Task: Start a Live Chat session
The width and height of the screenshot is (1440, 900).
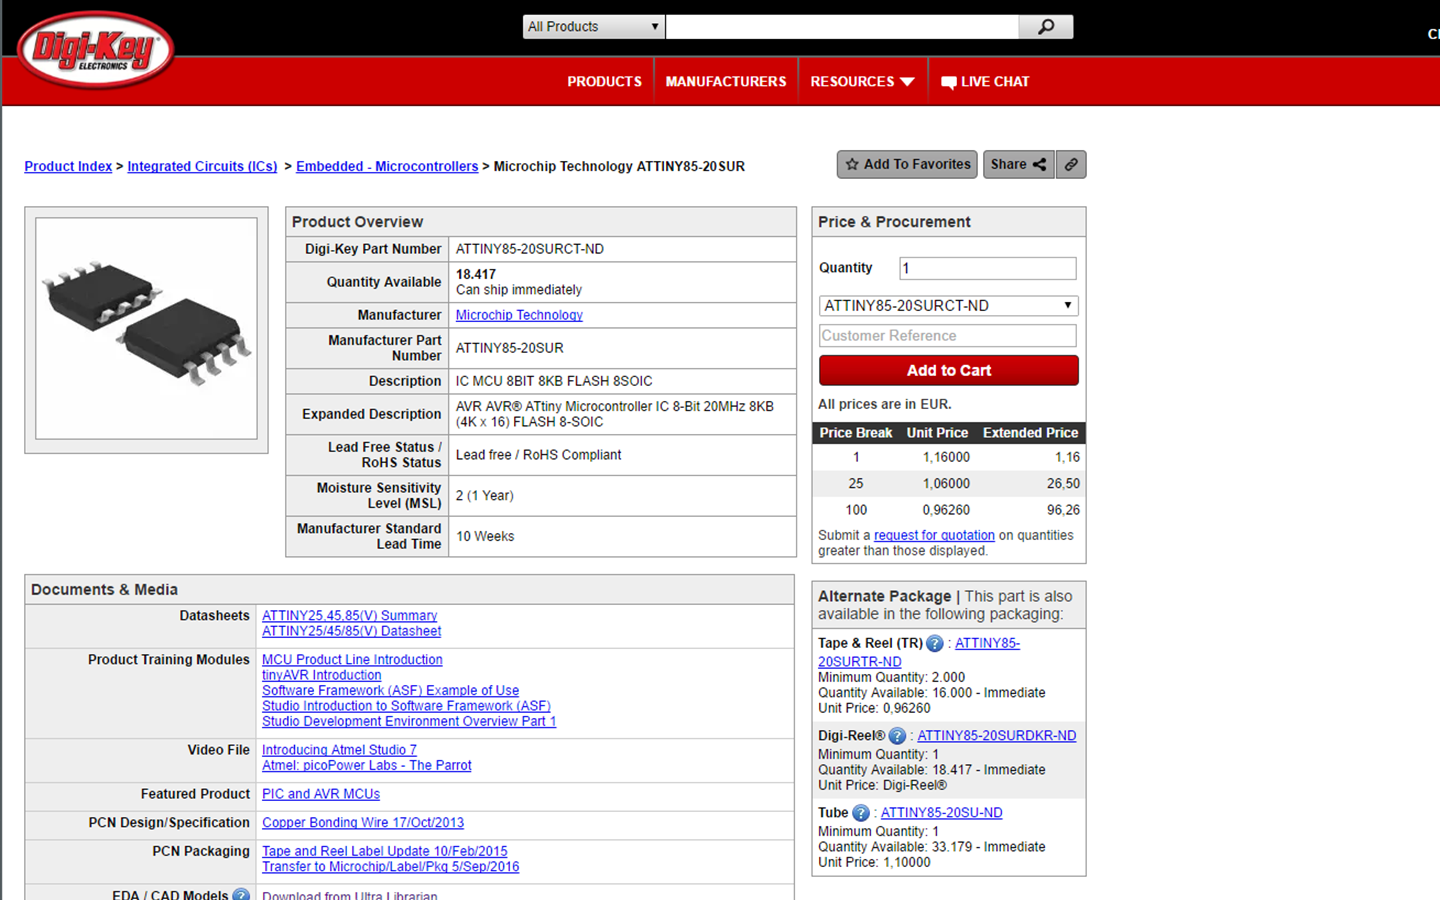Action: [x=985, y=82]
